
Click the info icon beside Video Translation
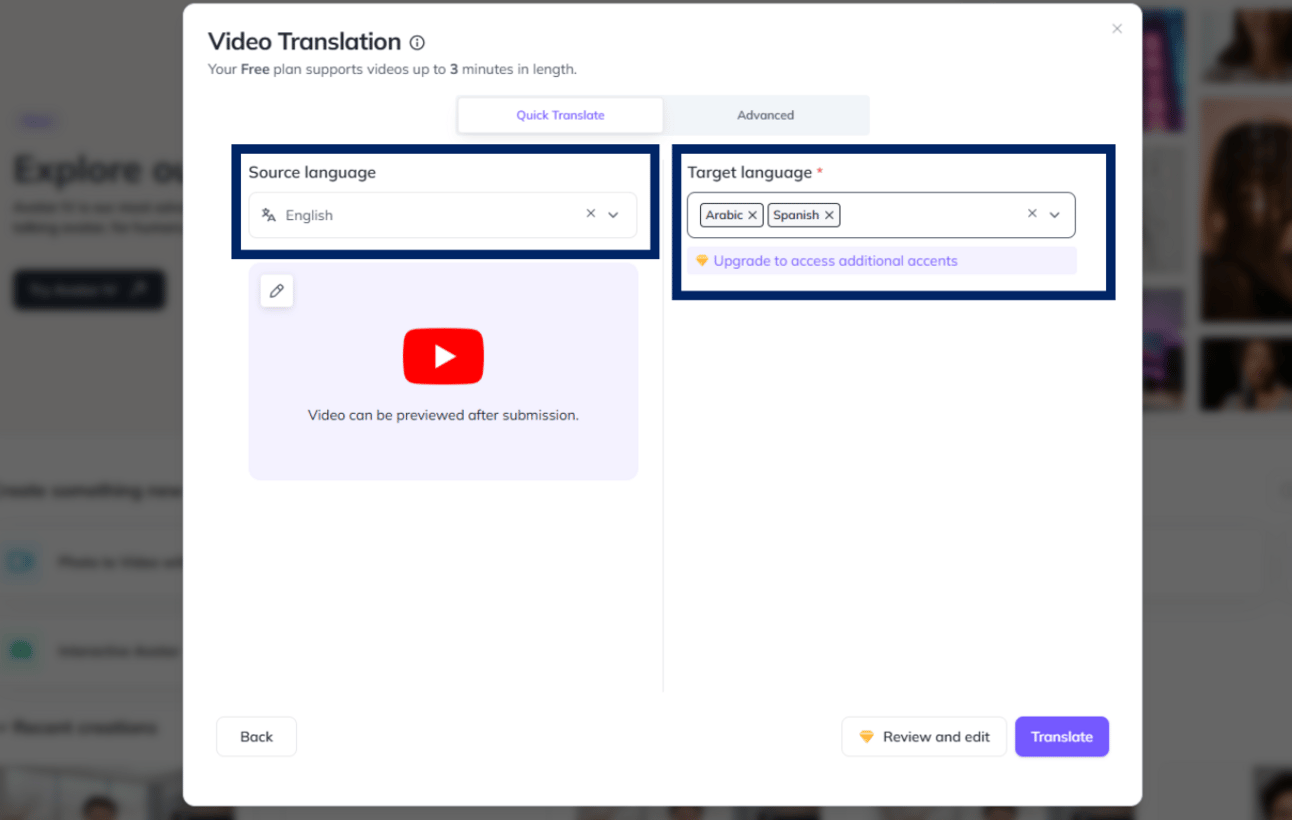[417, 43]
